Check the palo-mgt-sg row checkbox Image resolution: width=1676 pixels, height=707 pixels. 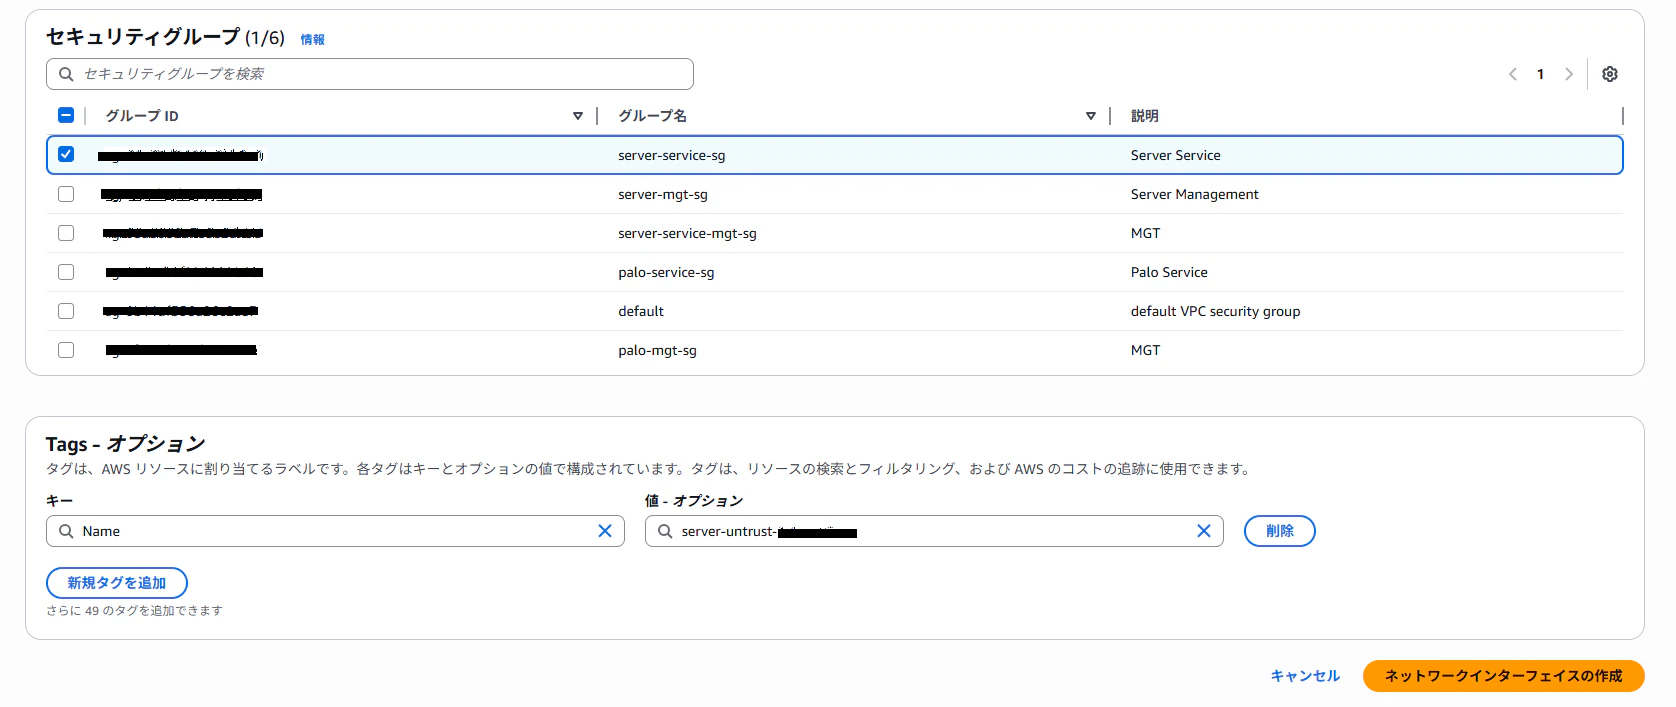click(66, 350)
